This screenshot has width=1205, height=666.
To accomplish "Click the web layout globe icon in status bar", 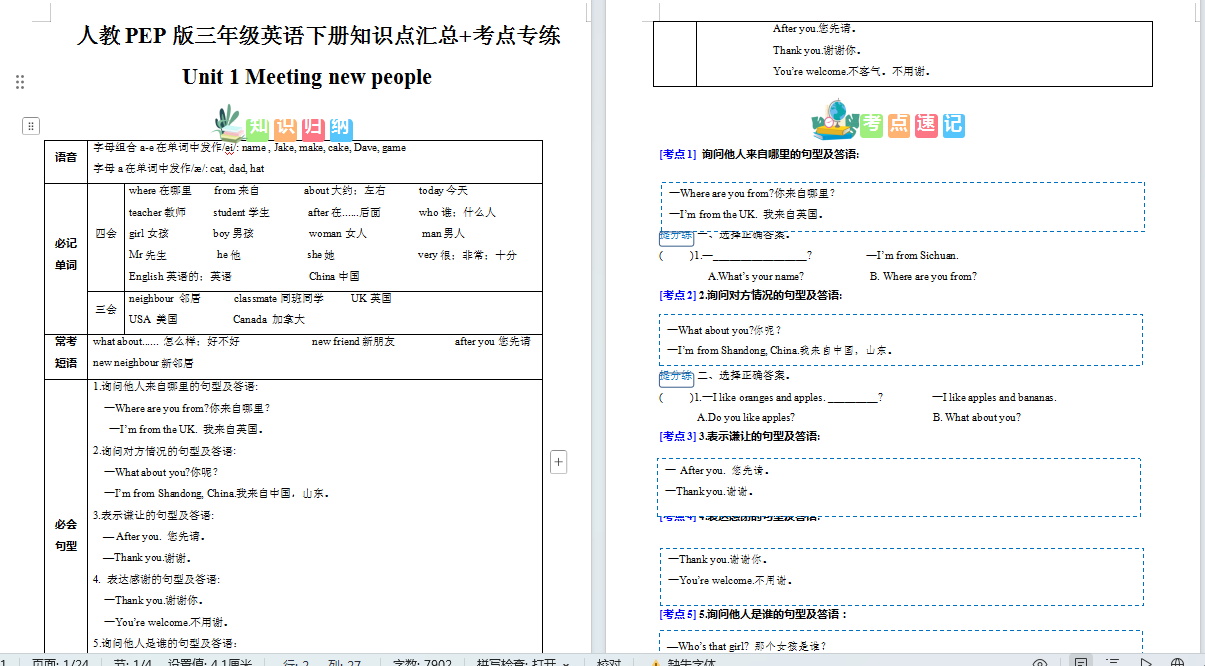I will [x=1178, y=662].
